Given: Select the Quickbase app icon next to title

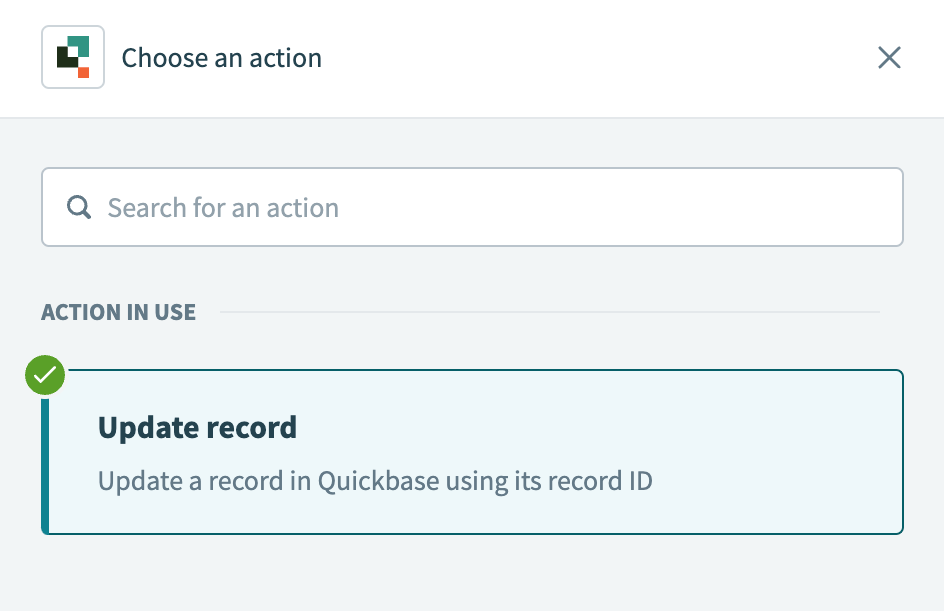Looking at the screenshot, I should [x=72, y=57].
